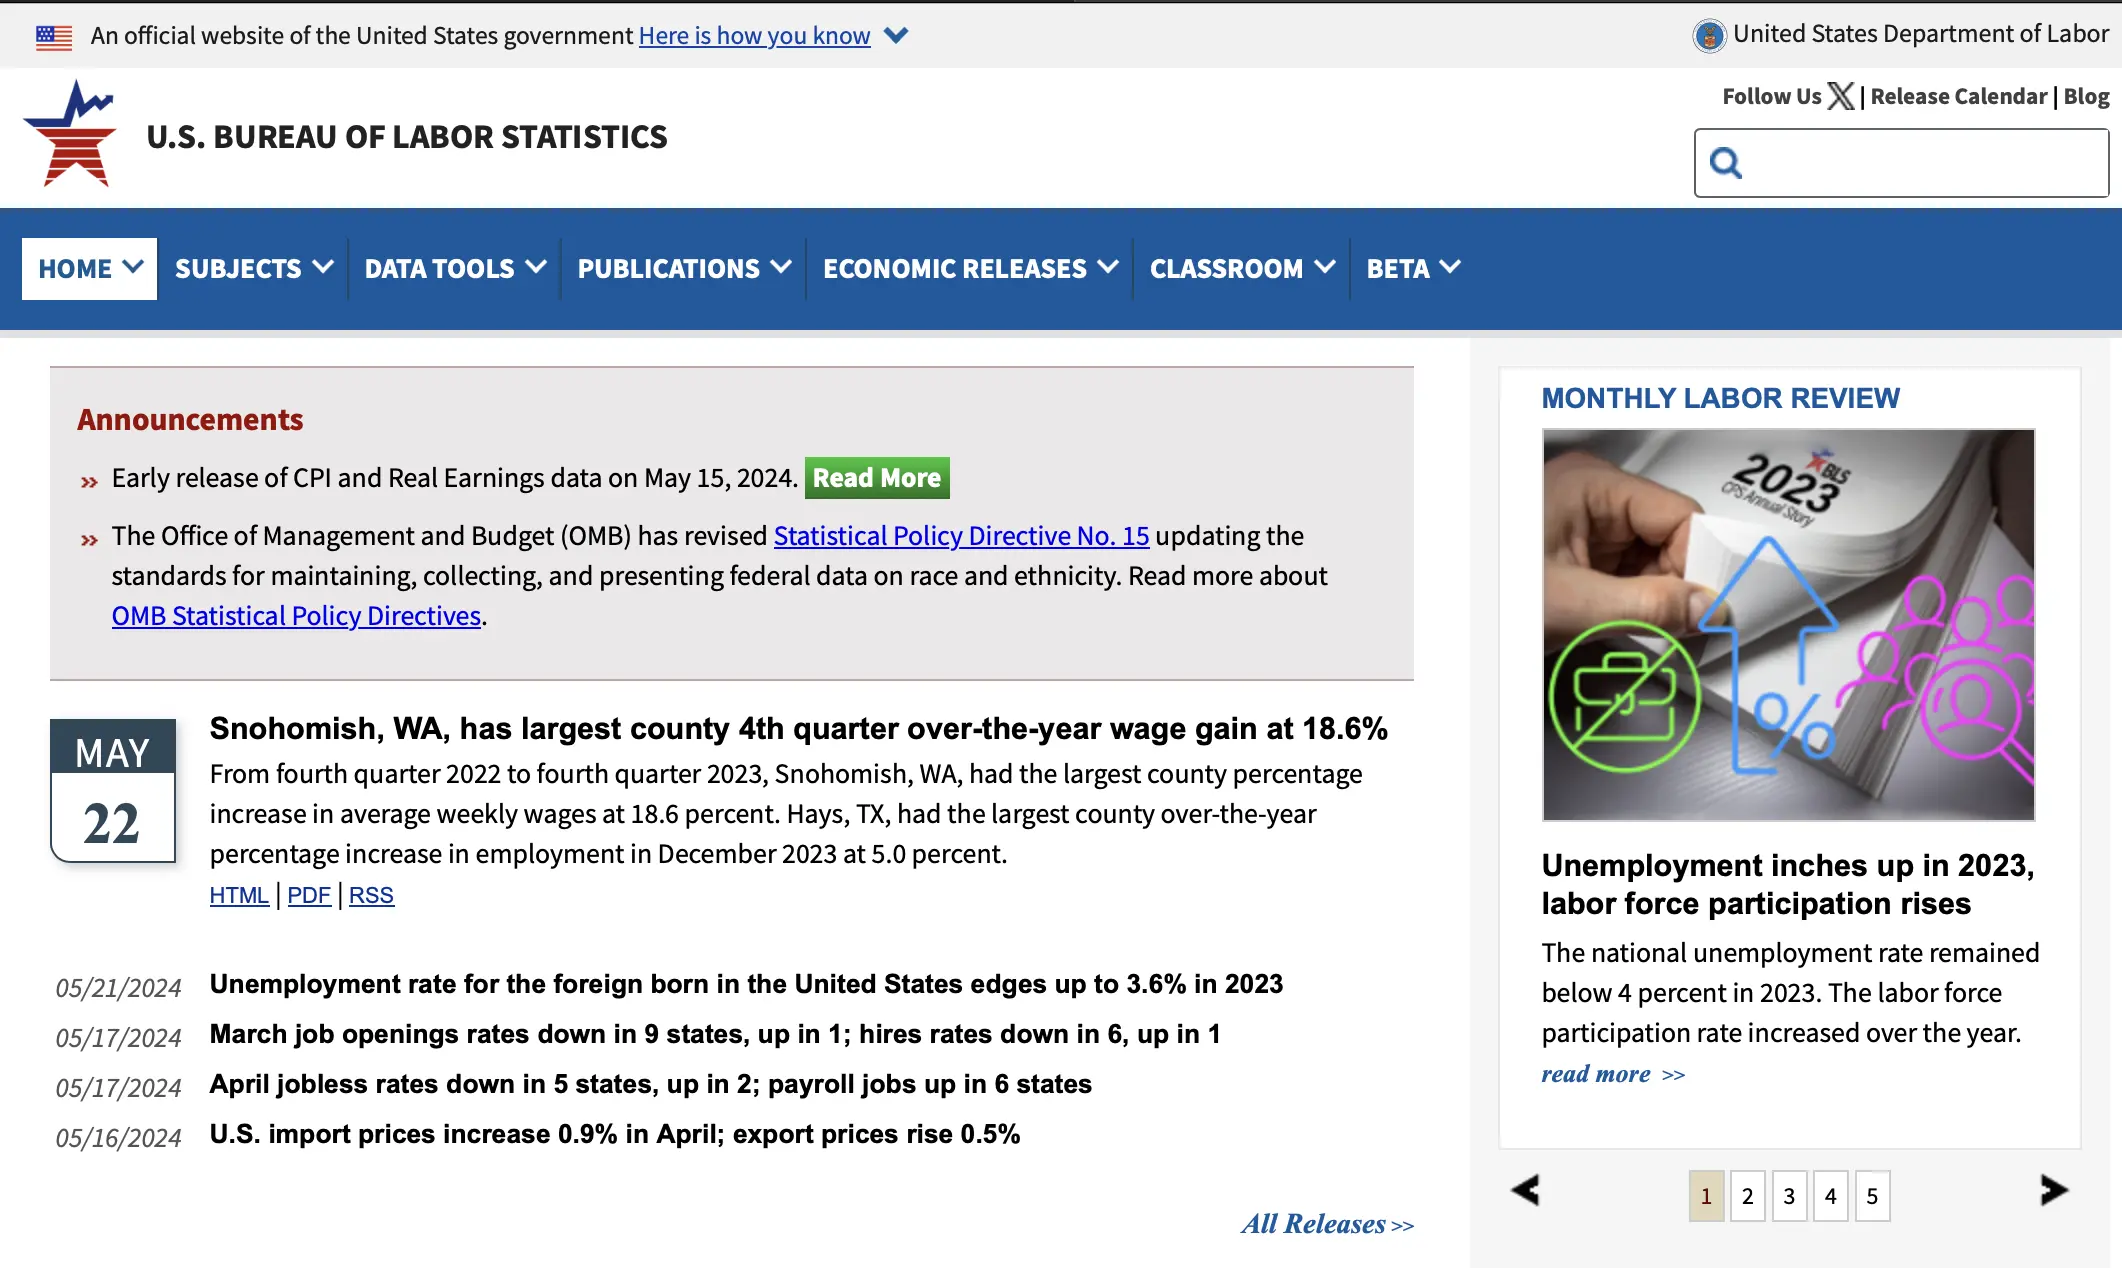Open U.S. import prices headline
Screen dimensions: 2122x1268
click(x=615, y=1134)
